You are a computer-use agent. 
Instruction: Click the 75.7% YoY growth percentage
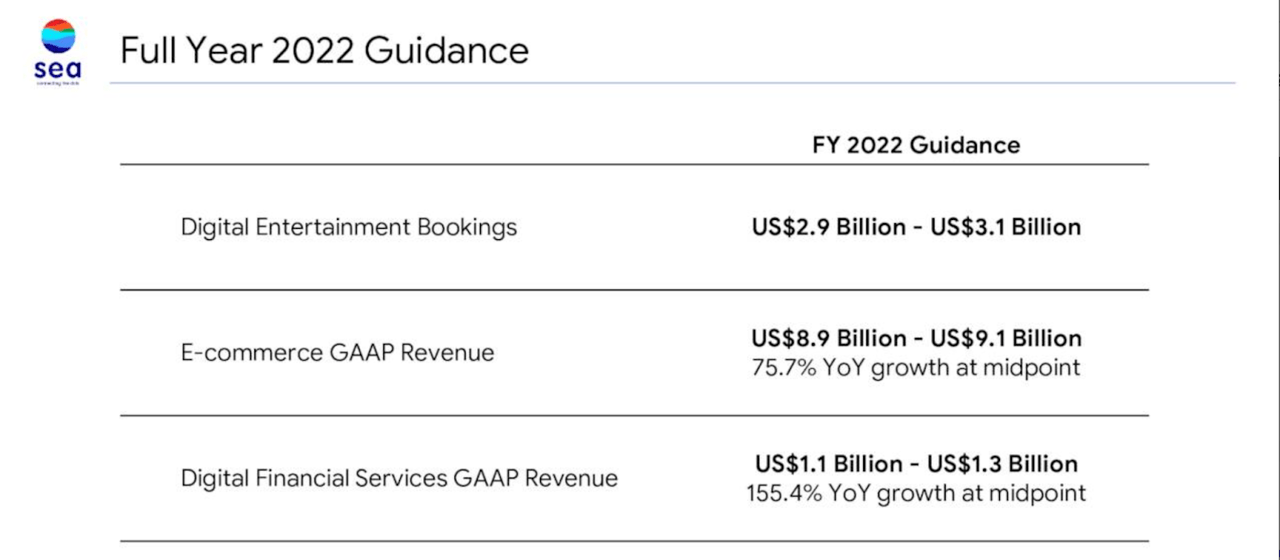click(x=782, y=367)
